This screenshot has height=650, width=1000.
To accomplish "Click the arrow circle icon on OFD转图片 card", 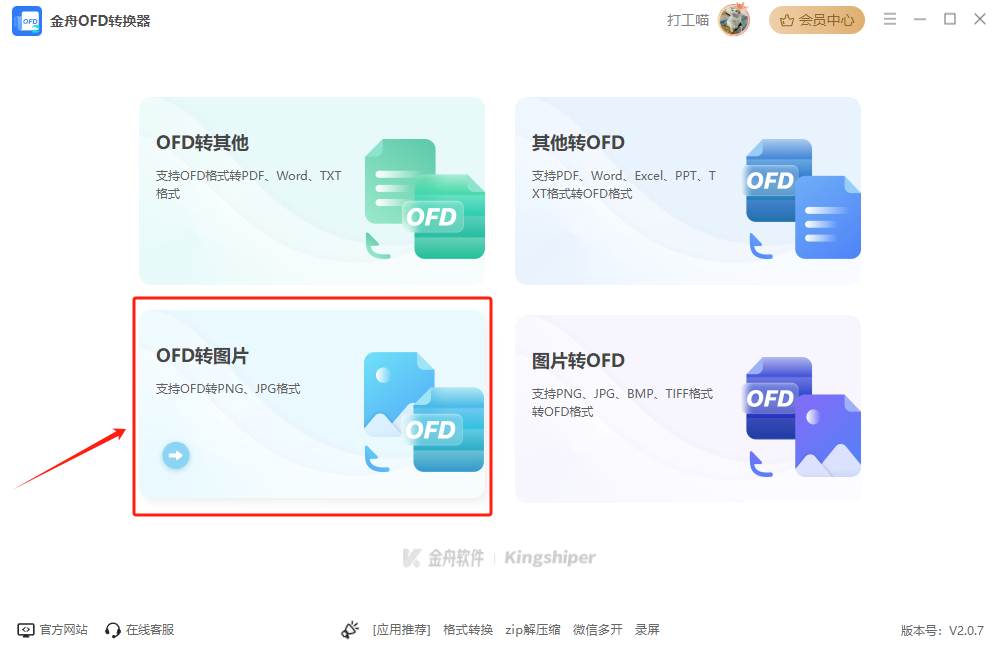I will pos(175,455).
